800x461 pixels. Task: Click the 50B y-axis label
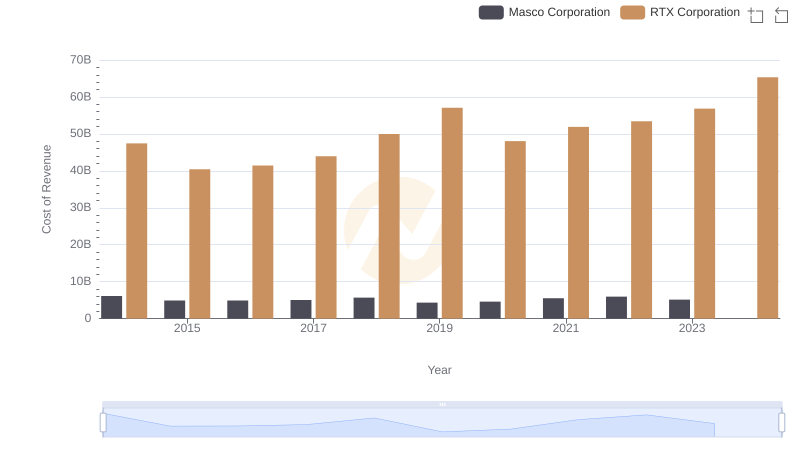coord(81,133)
